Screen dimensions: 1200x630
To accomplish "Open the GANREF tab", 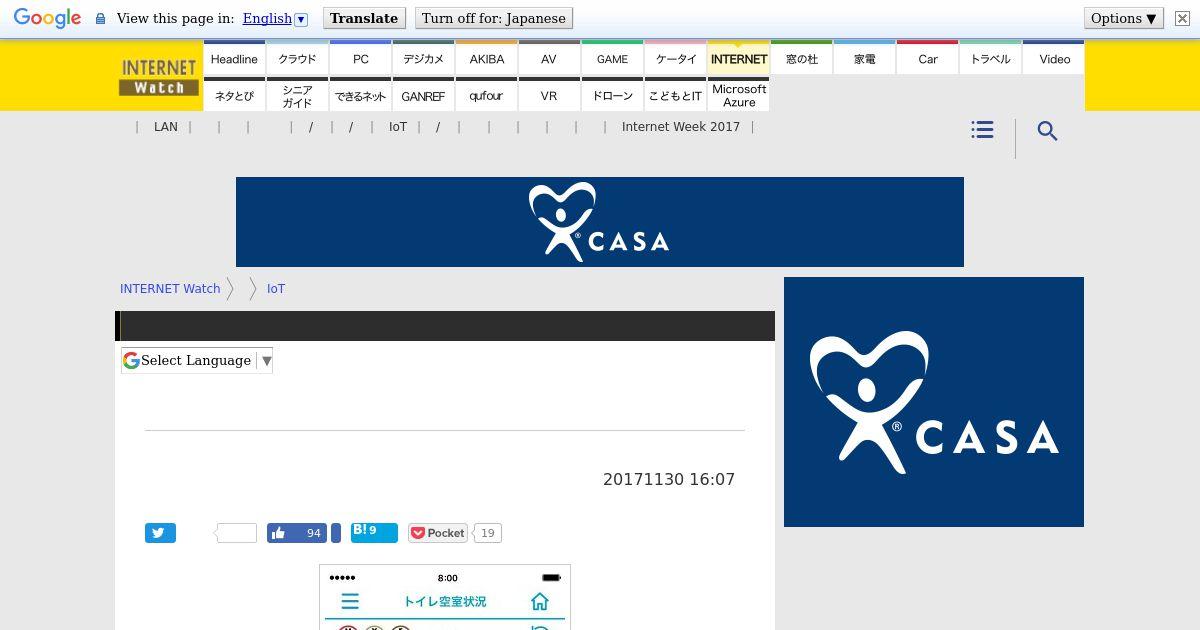I will click(x=424, y=95).
